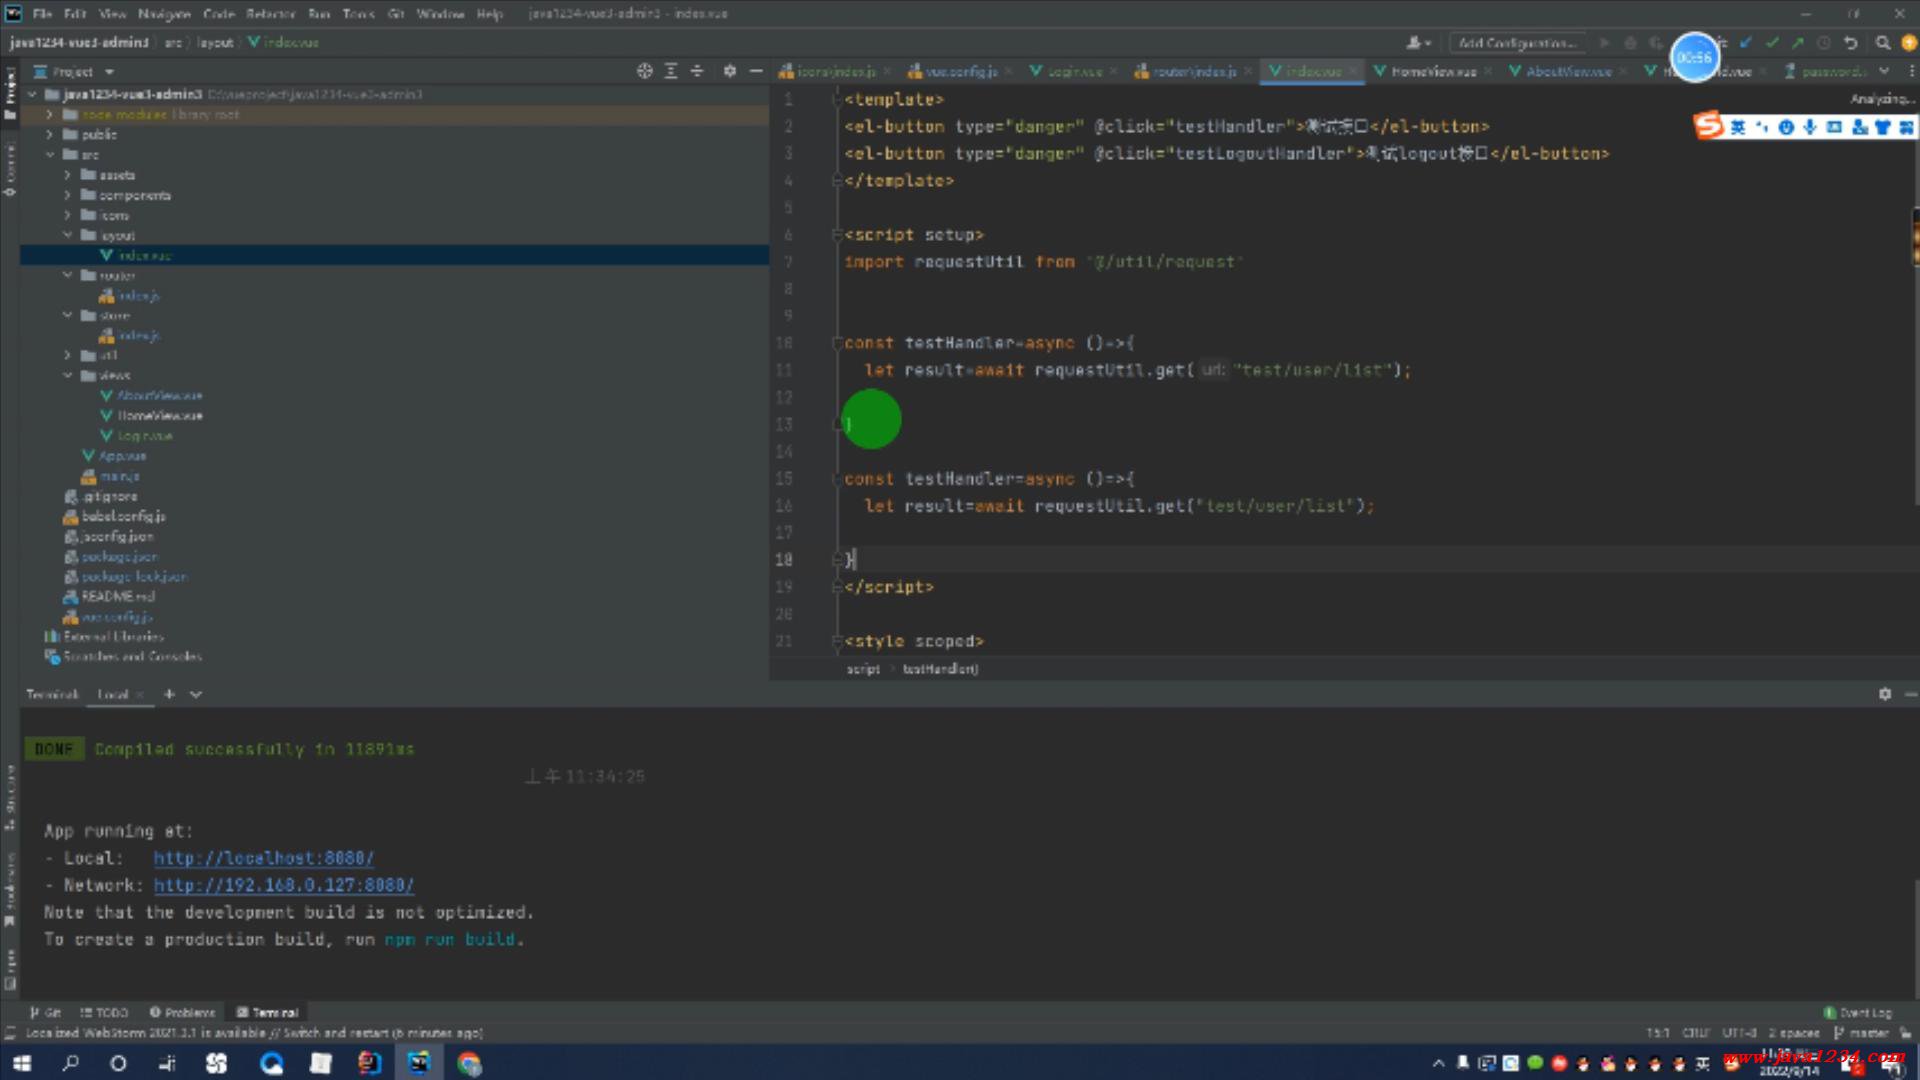Viewport: 1920px width, 1080px height.
Task: Open Chrome from the taskbar
Action: click(x=469, y=1063)
